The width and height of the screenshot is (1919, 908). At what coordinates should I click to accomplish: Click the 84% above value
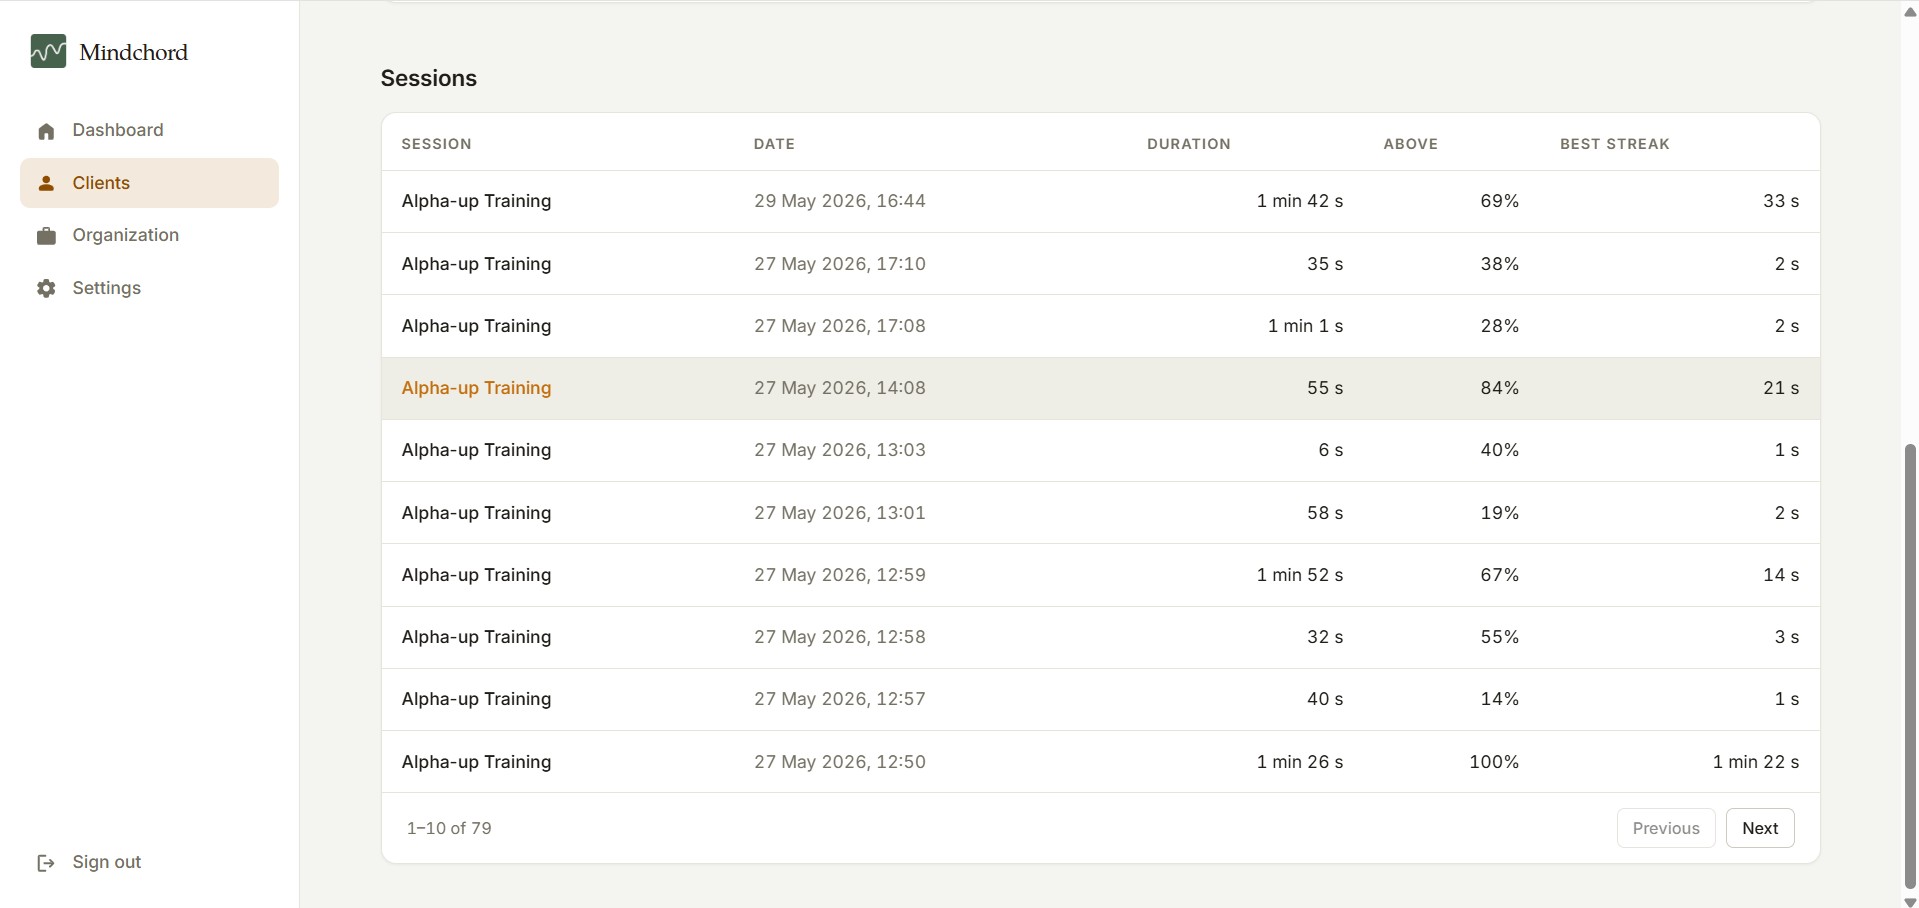coord(1499,388)
